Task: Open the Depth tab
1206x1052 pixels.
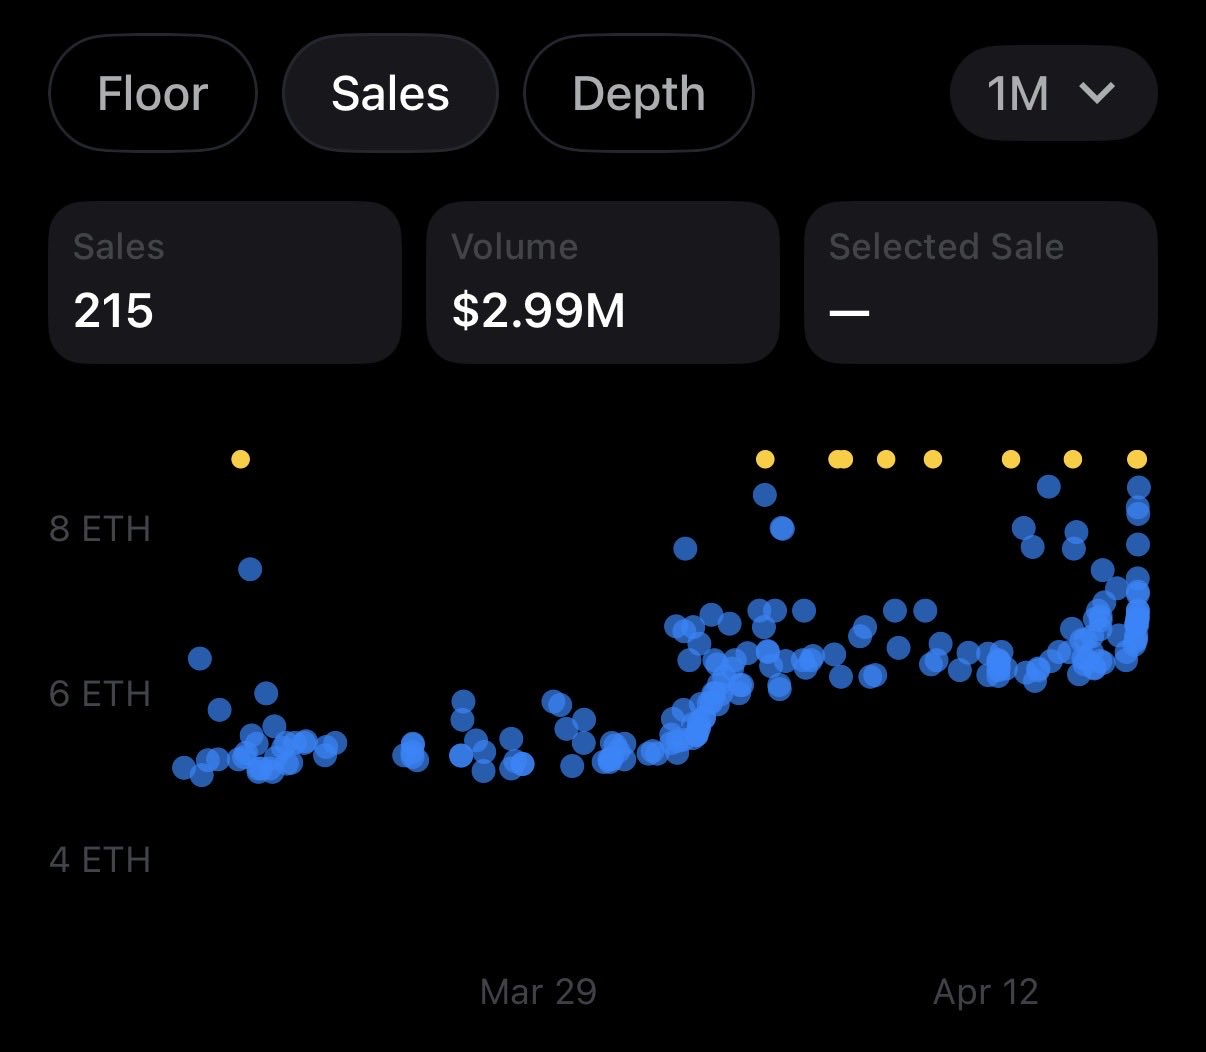Action: pyautogui.click(x=638, y=94)
